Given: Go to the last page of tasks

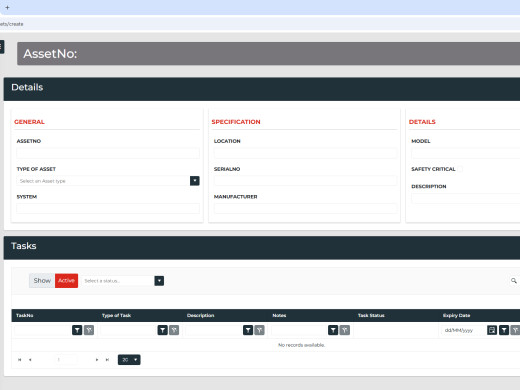Looking at the screenshot, I should [107, 360].
